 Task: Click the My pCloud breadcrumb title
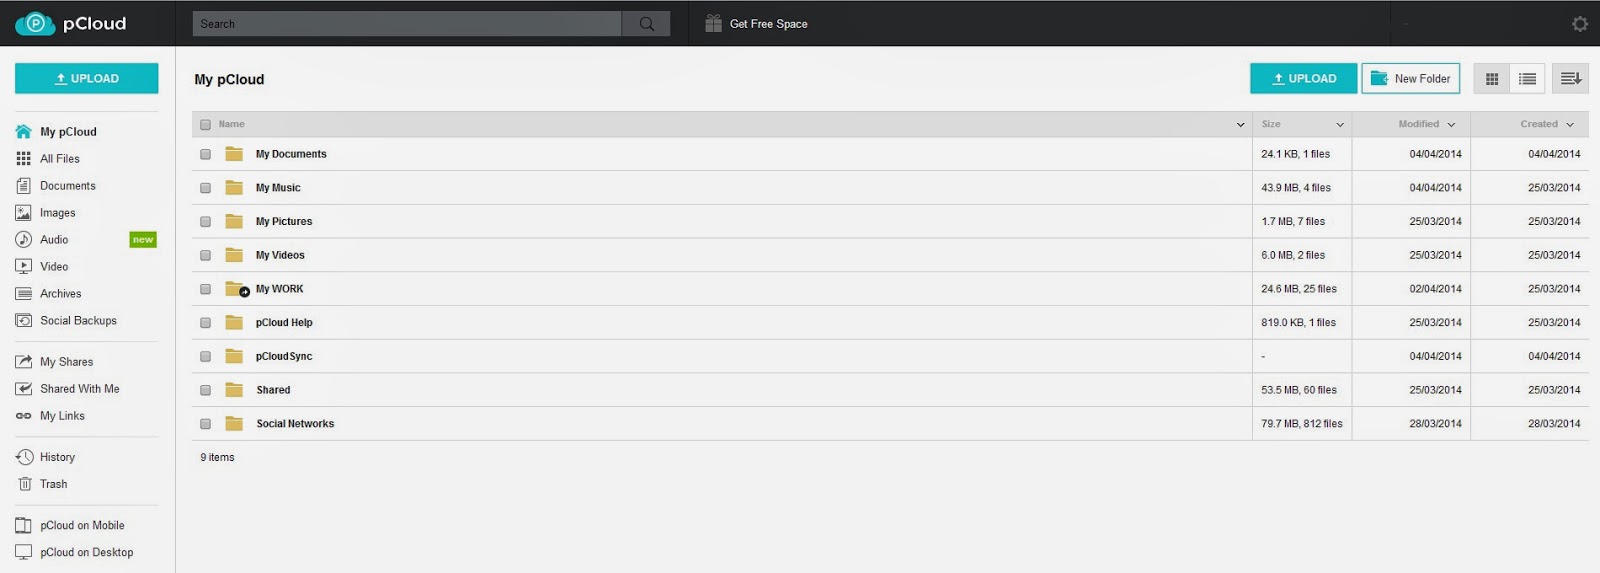point(229,79)
